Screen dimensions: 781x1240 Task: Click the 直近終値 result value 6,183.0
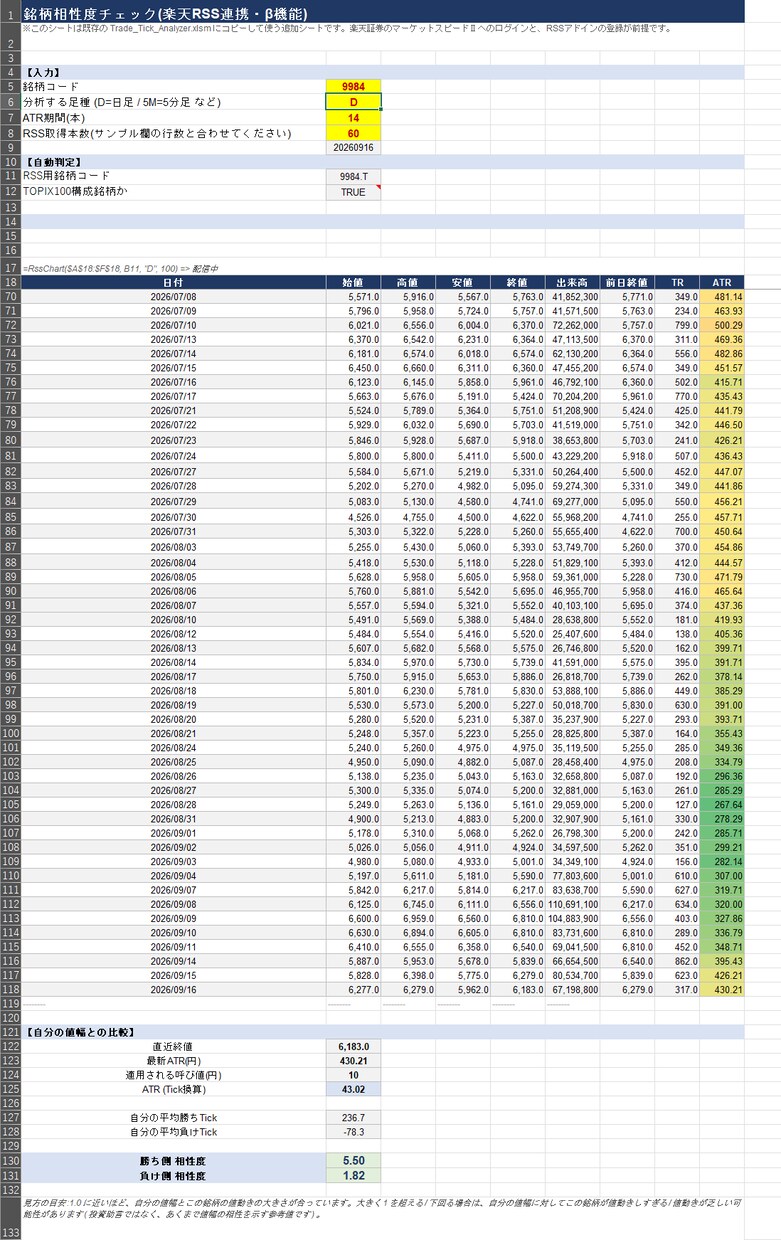(x=353, y=1046)
